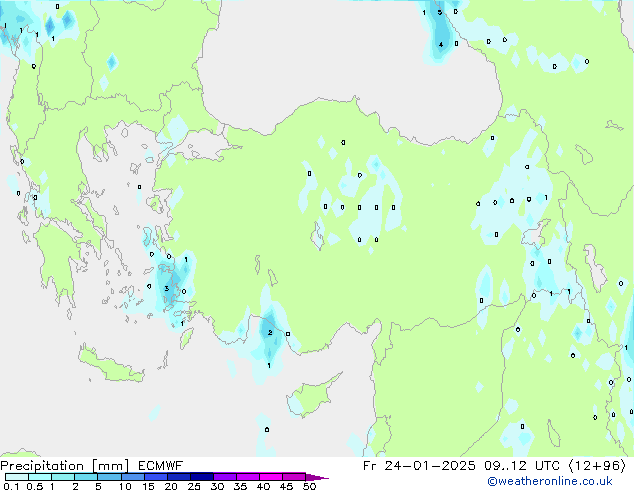Click the island of Cyprus on the map
This screenshot has width=634, height=490.
(x=311, y=397)
